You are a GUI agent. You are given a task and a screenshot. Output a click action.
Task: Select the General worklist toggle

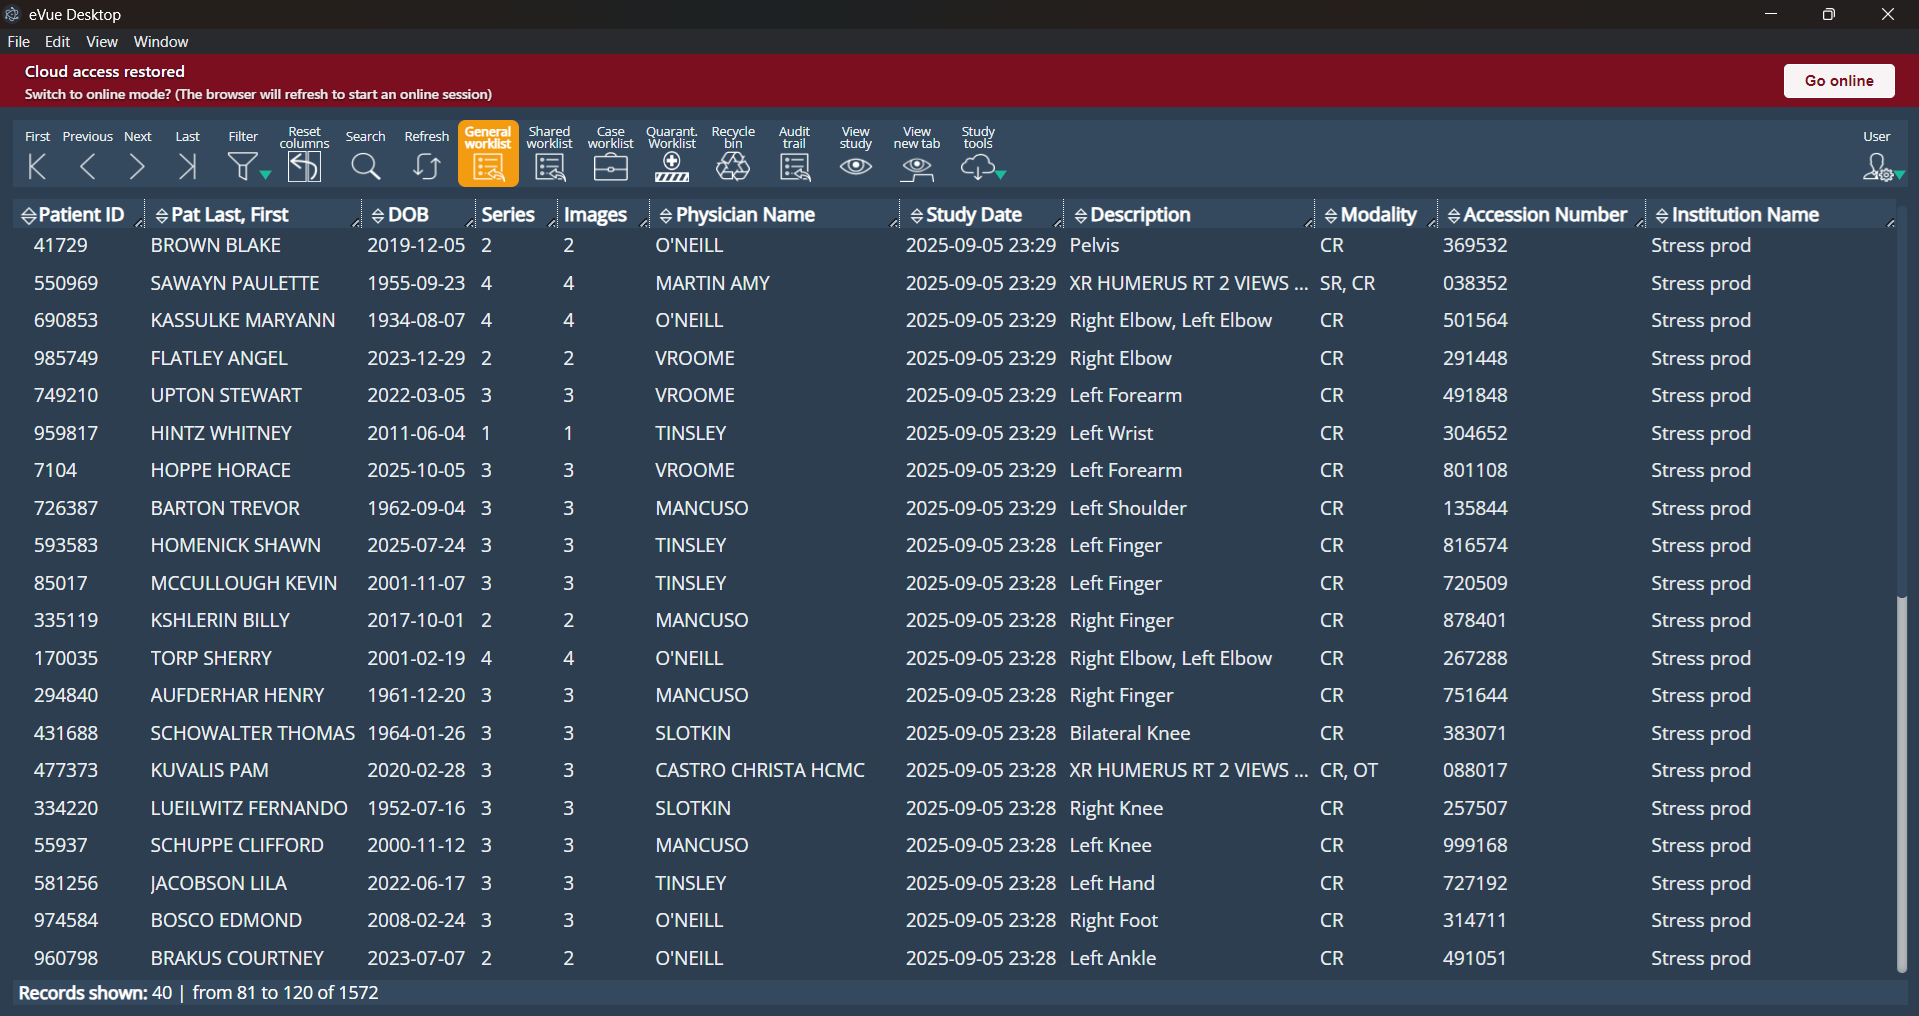tap(488, 154)
